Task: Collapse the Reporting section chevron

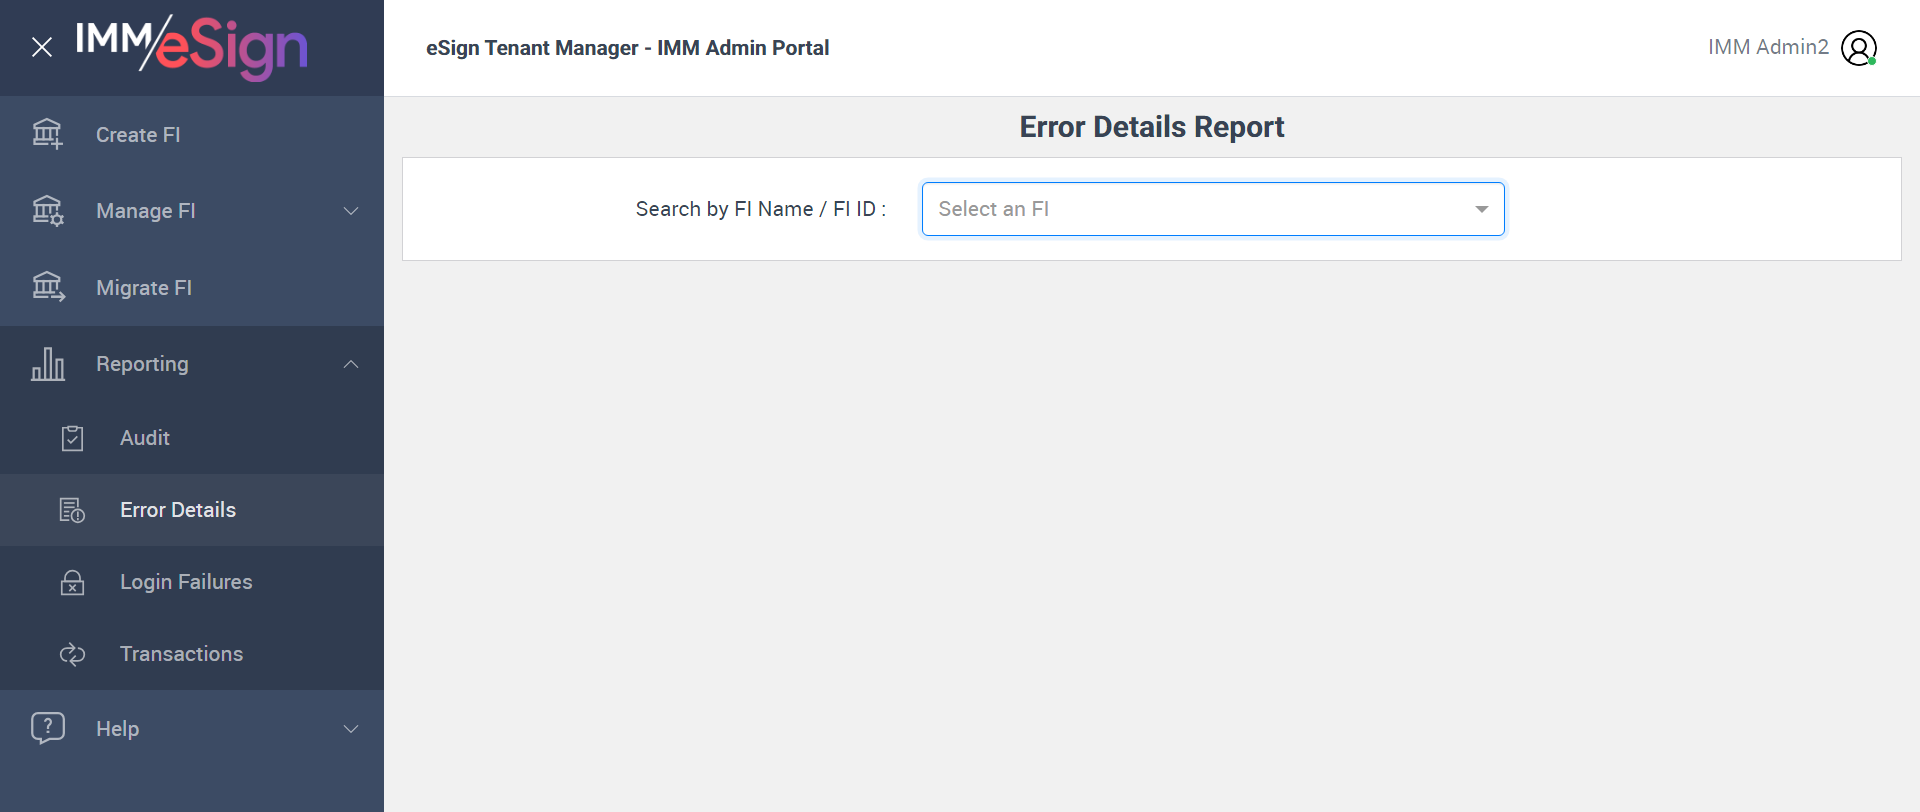Action: pos(351,364)
